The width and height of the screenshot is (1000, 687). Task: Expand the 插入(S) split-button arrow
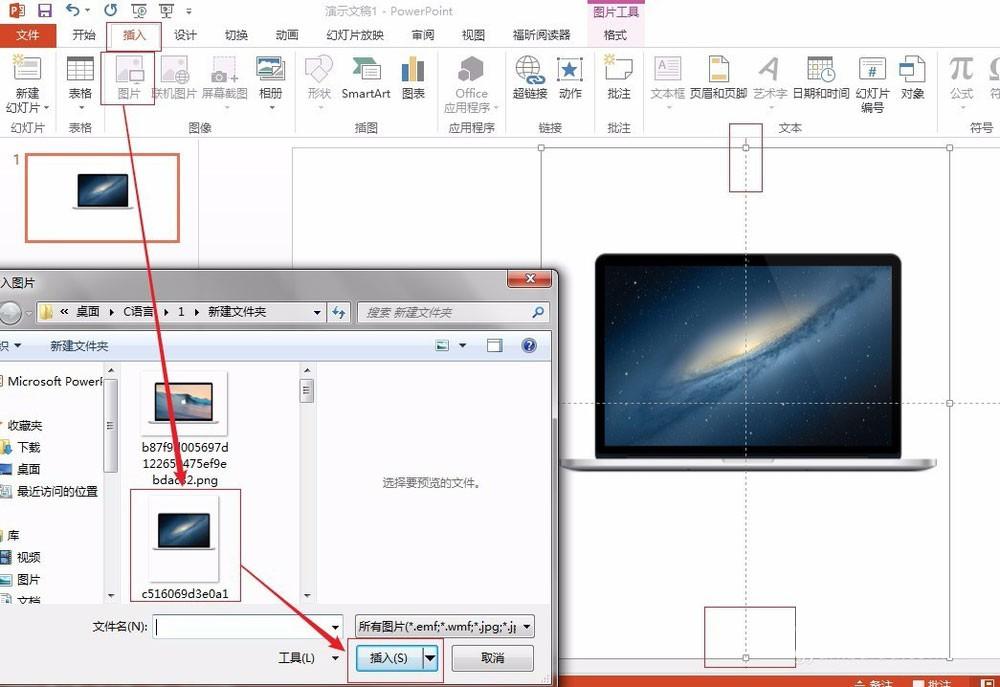click(430, 657)
